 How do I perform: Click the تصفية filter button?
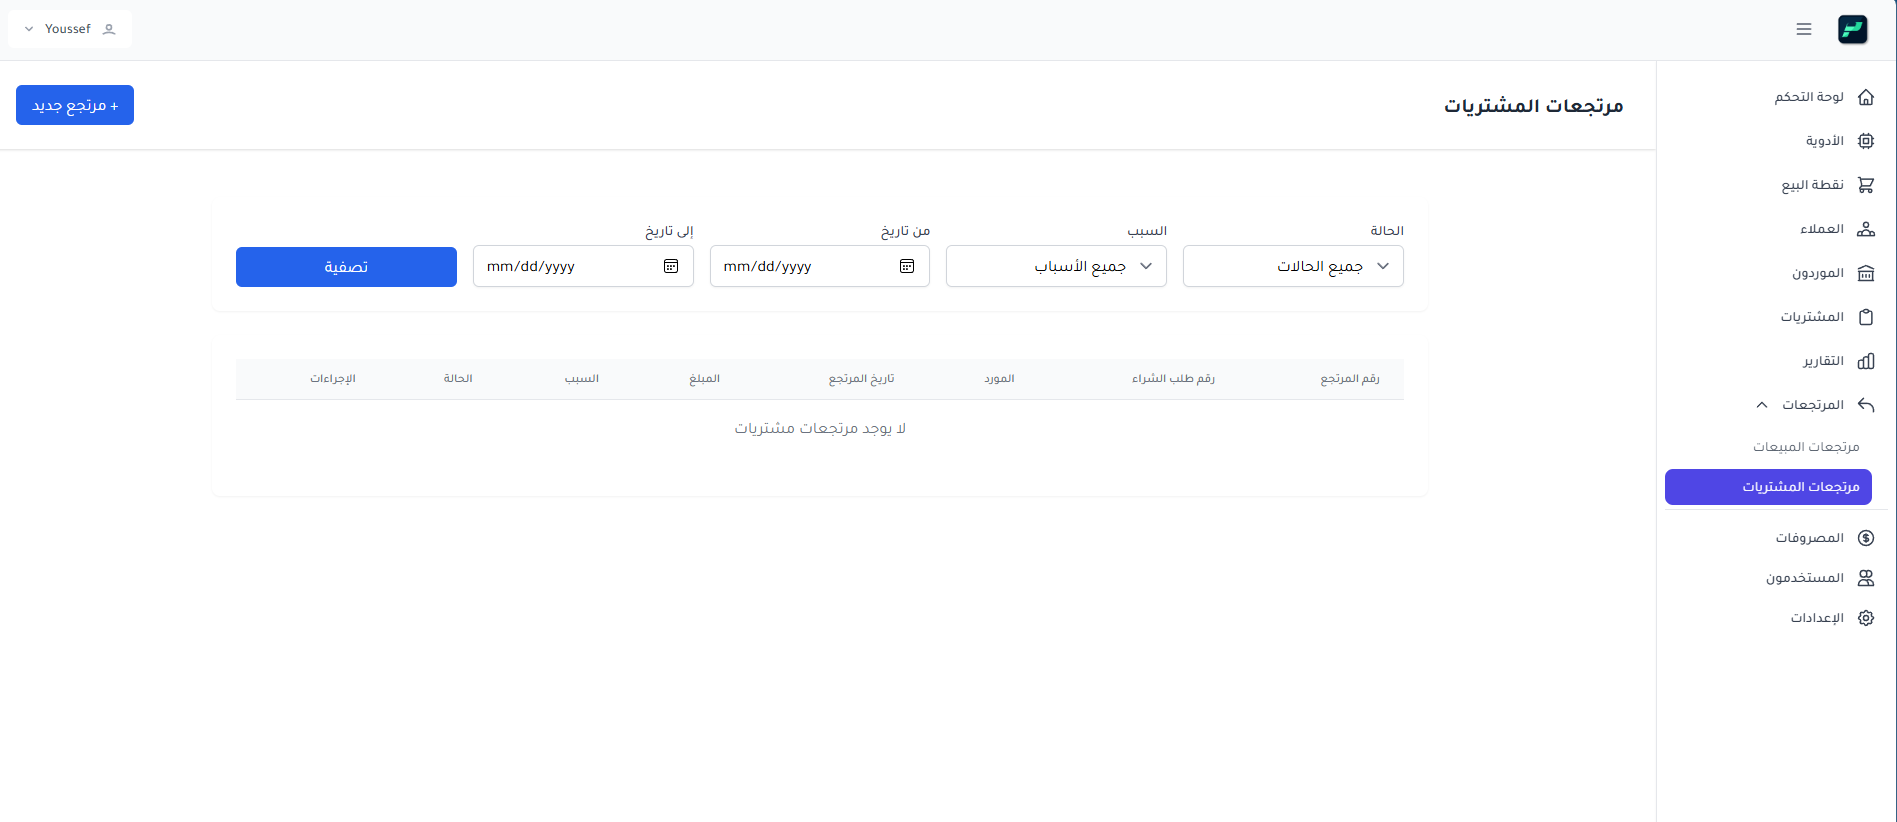[346, 267]
